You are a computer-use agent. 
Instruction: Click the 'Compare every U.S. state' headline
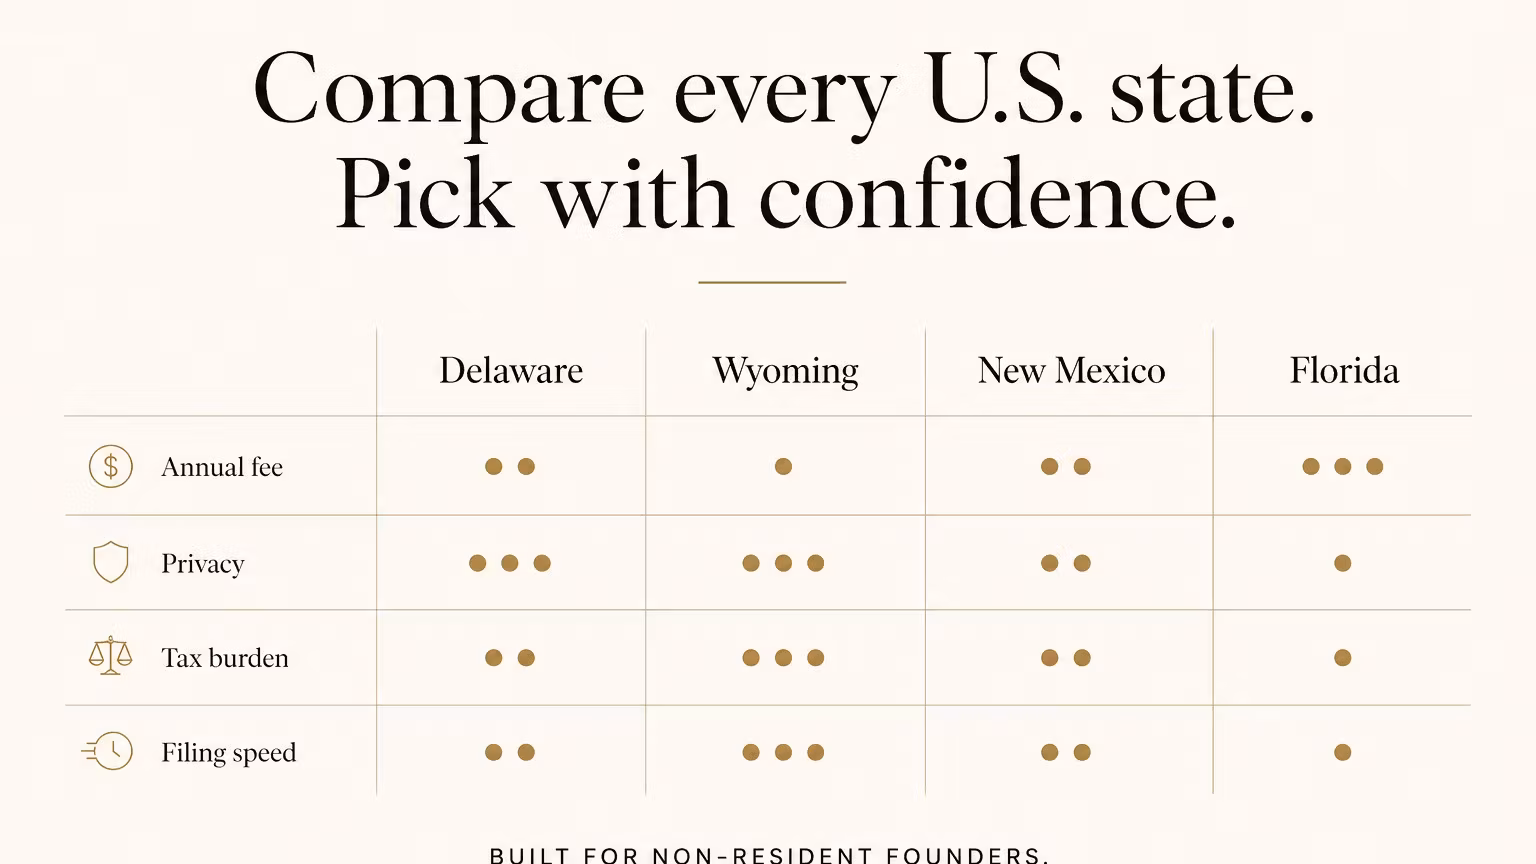[x=784, y=90]
